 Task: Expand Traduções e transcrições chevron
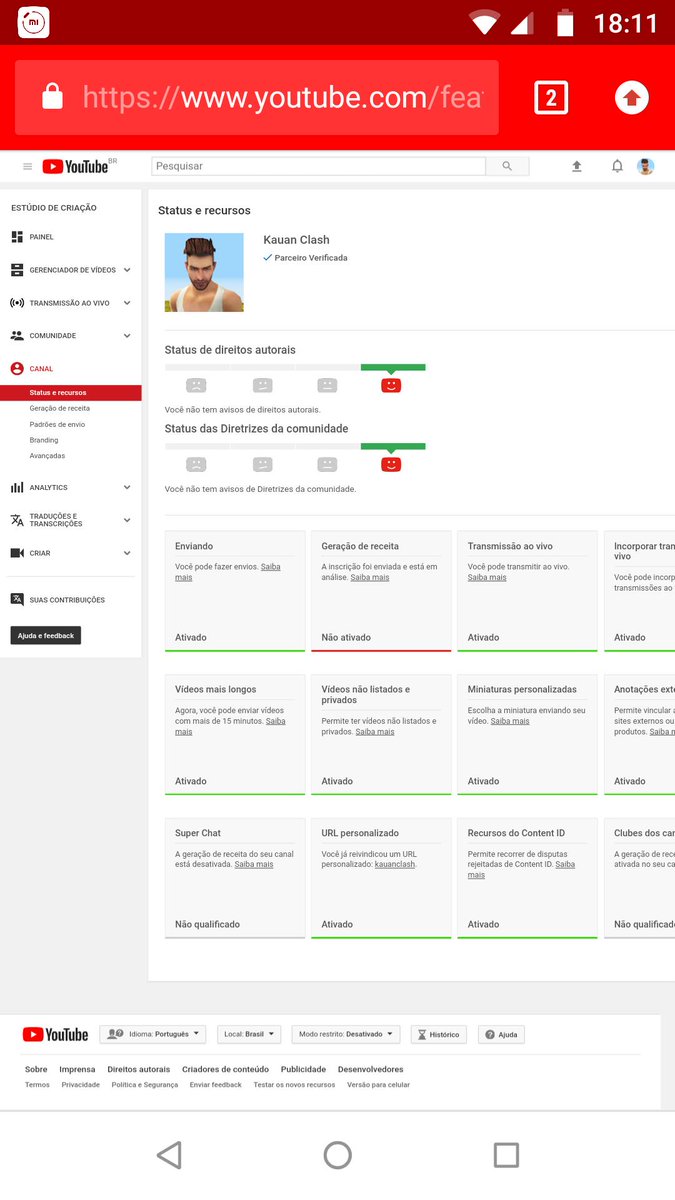127,520
